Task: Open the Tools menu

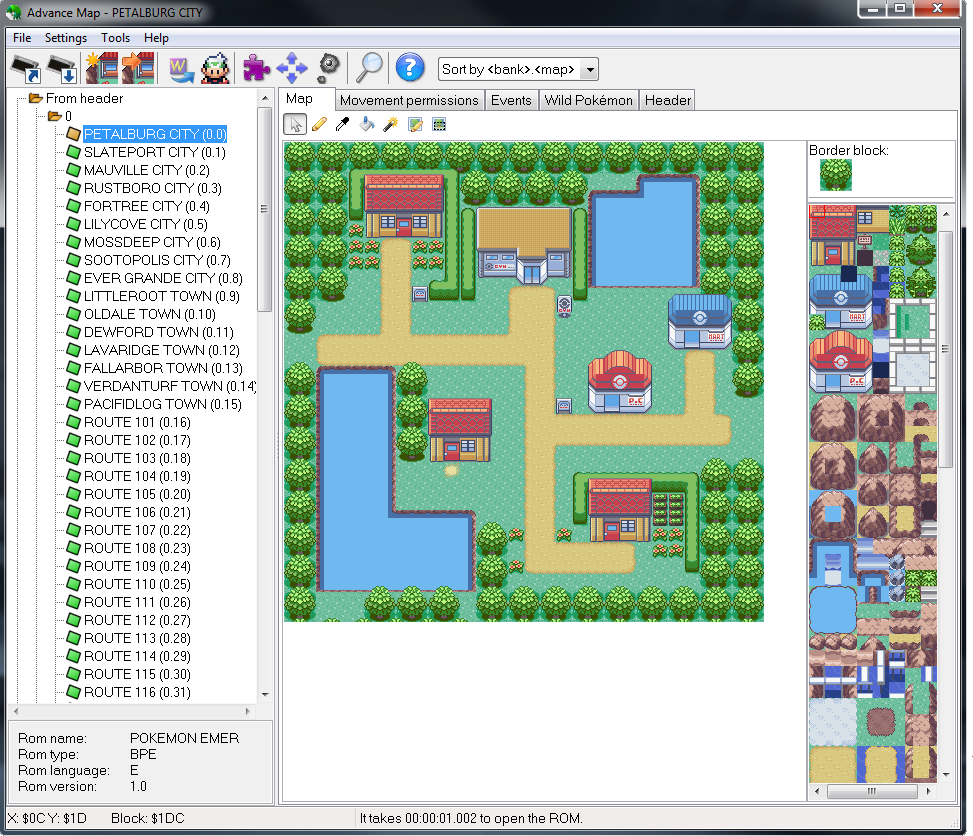Action: [115, 38]
